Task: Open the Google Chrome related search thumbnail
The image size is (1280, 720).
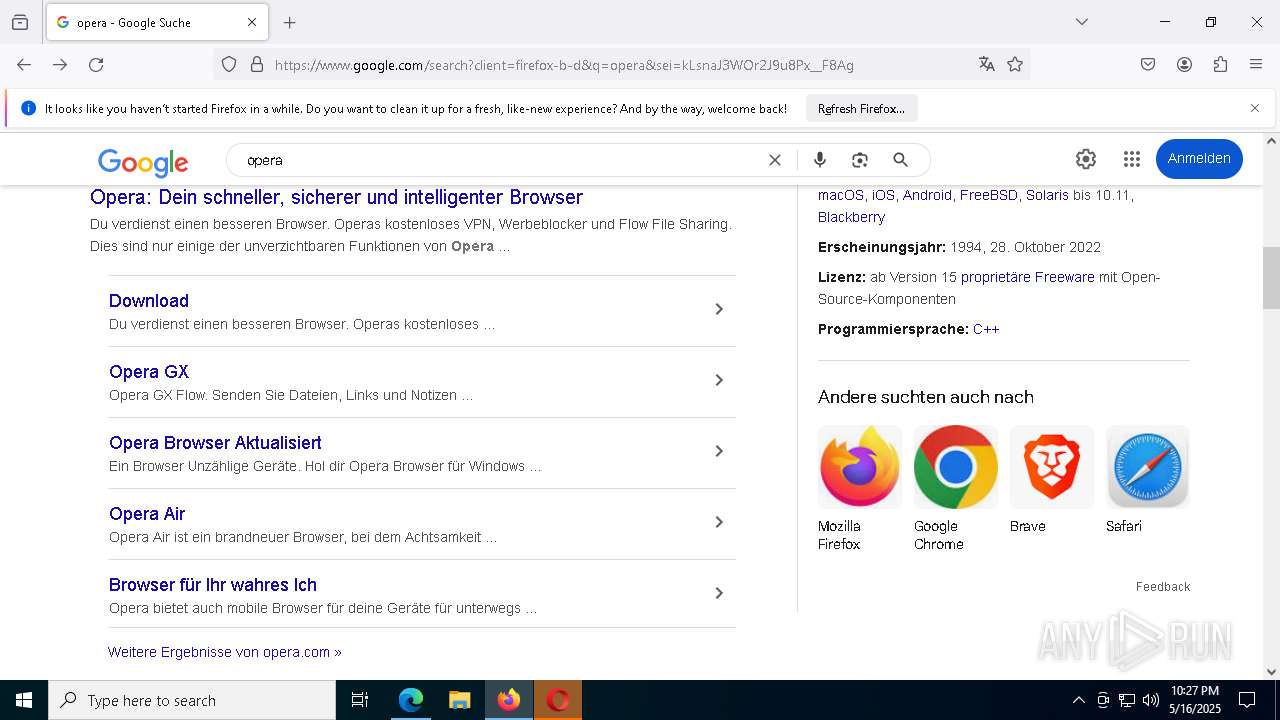Action: pyautogui.click(x=955, y=467)
